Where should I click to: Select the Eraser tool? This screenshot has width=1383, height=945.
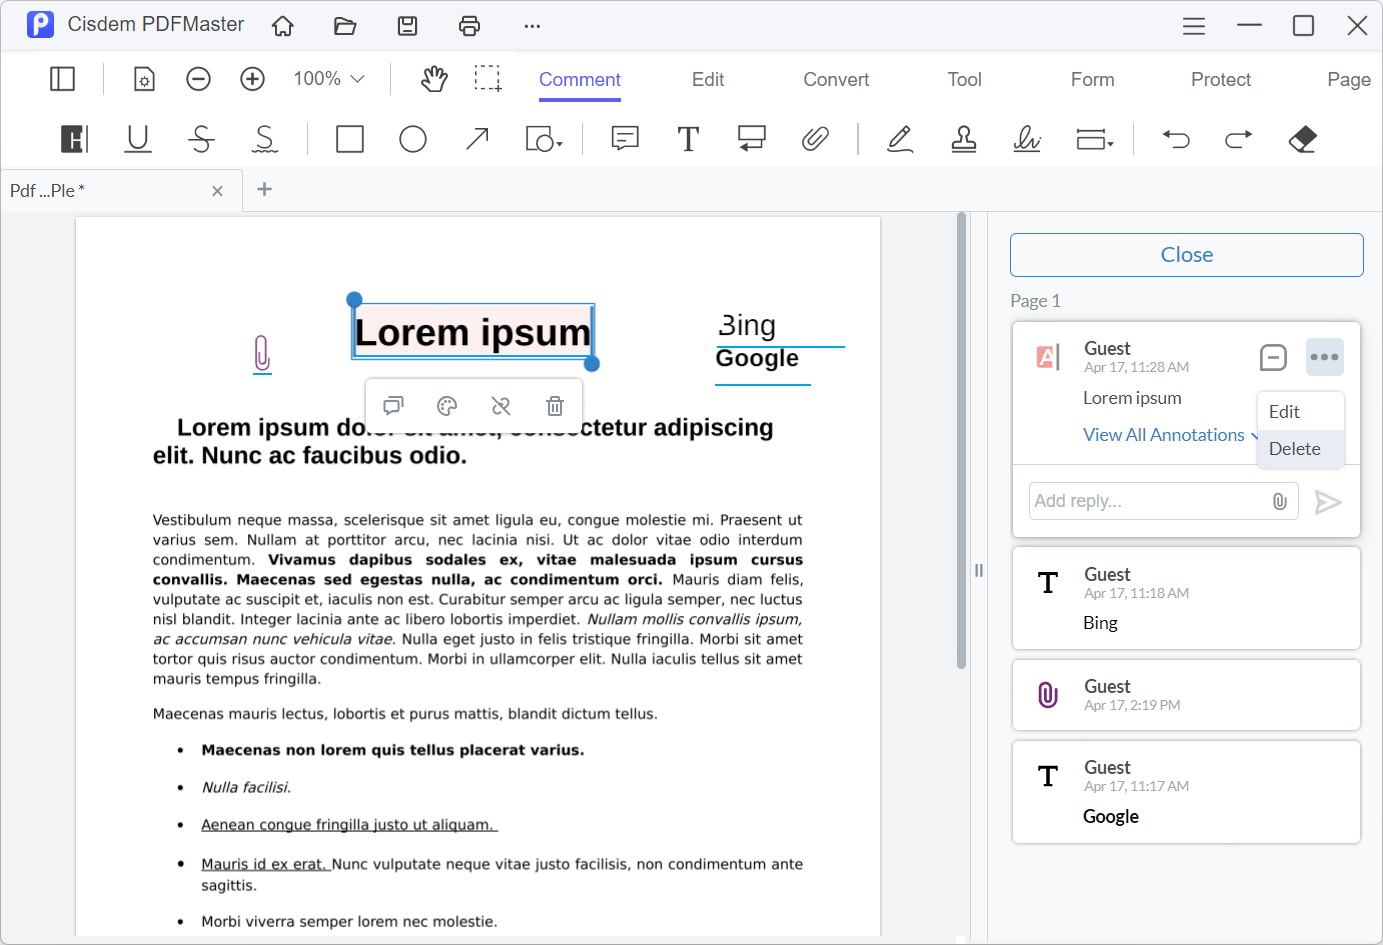pos(1303,139)
